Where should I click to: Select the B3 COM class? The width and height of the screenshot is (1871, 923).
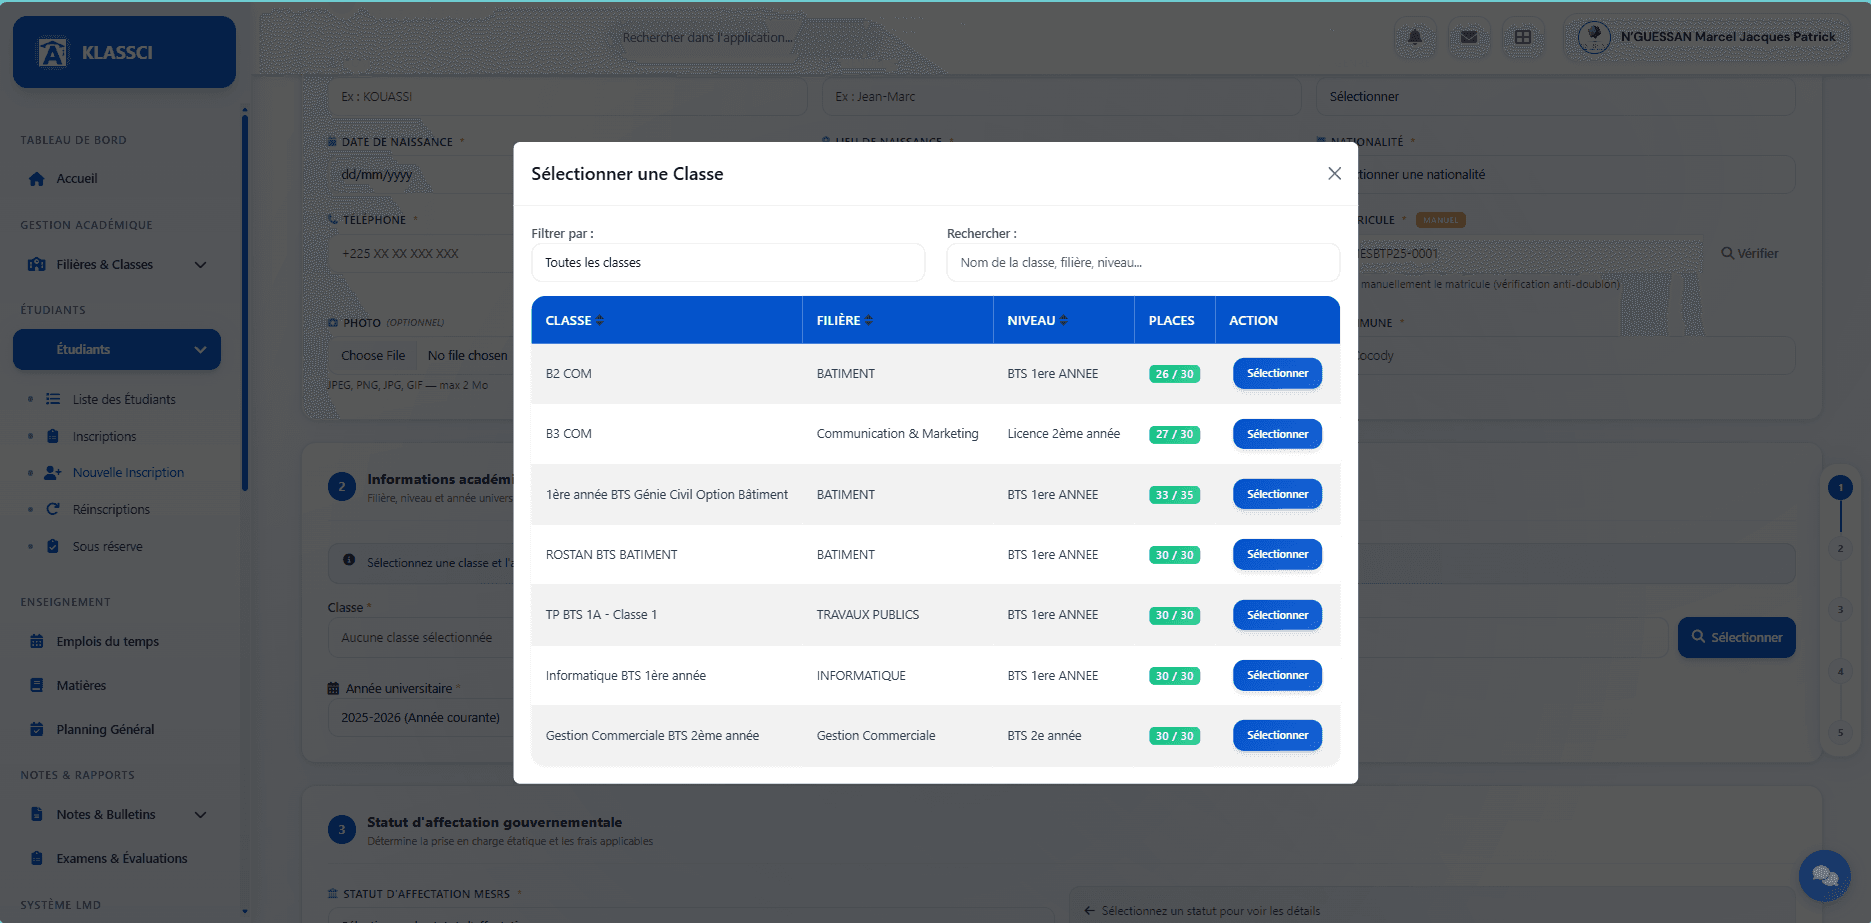click(1277, 434)
